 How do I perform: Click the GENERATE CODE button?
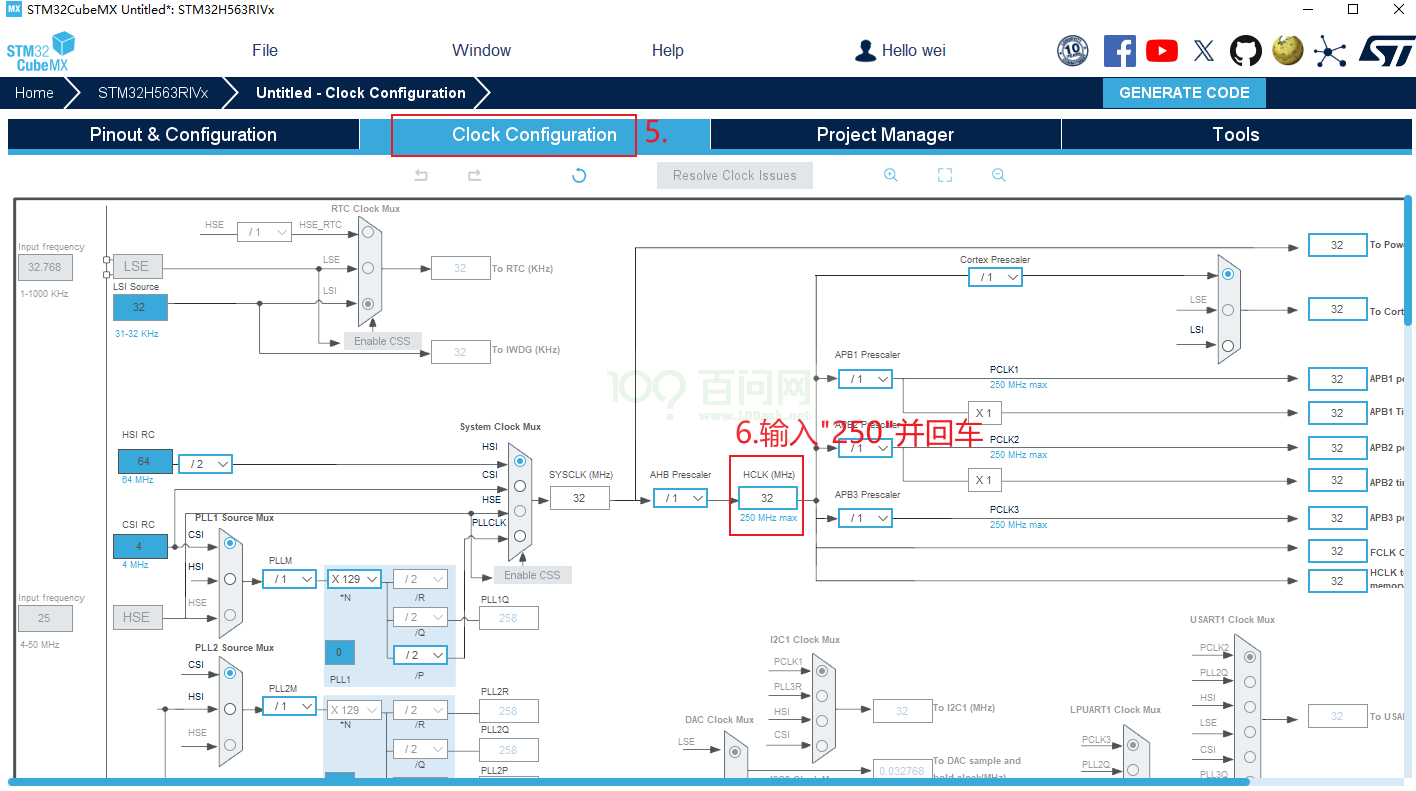point(1184,93)
